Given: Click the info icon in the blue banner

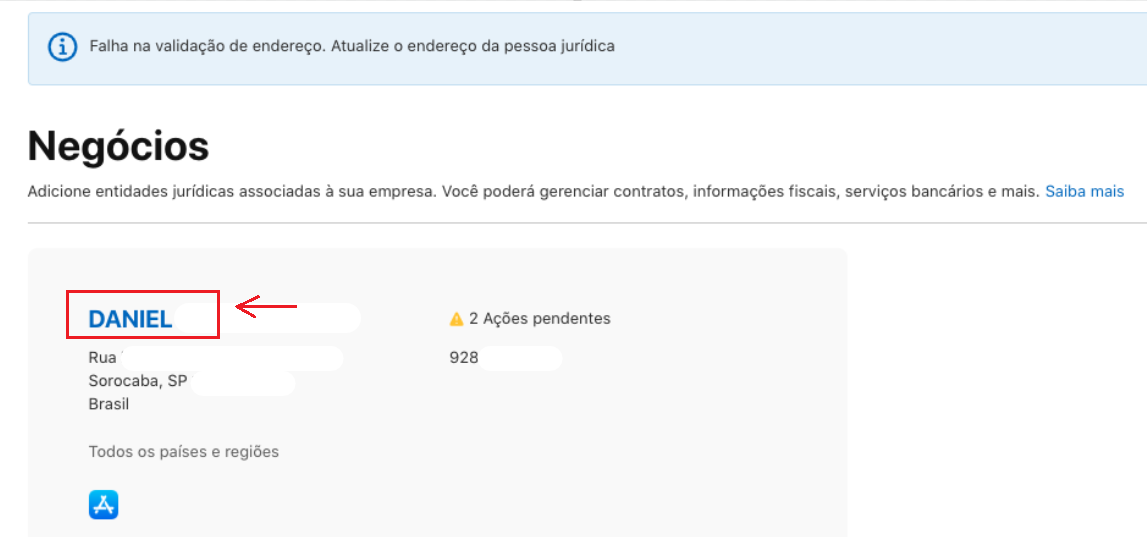Looking at the screenshot, I should coord(62,47).
